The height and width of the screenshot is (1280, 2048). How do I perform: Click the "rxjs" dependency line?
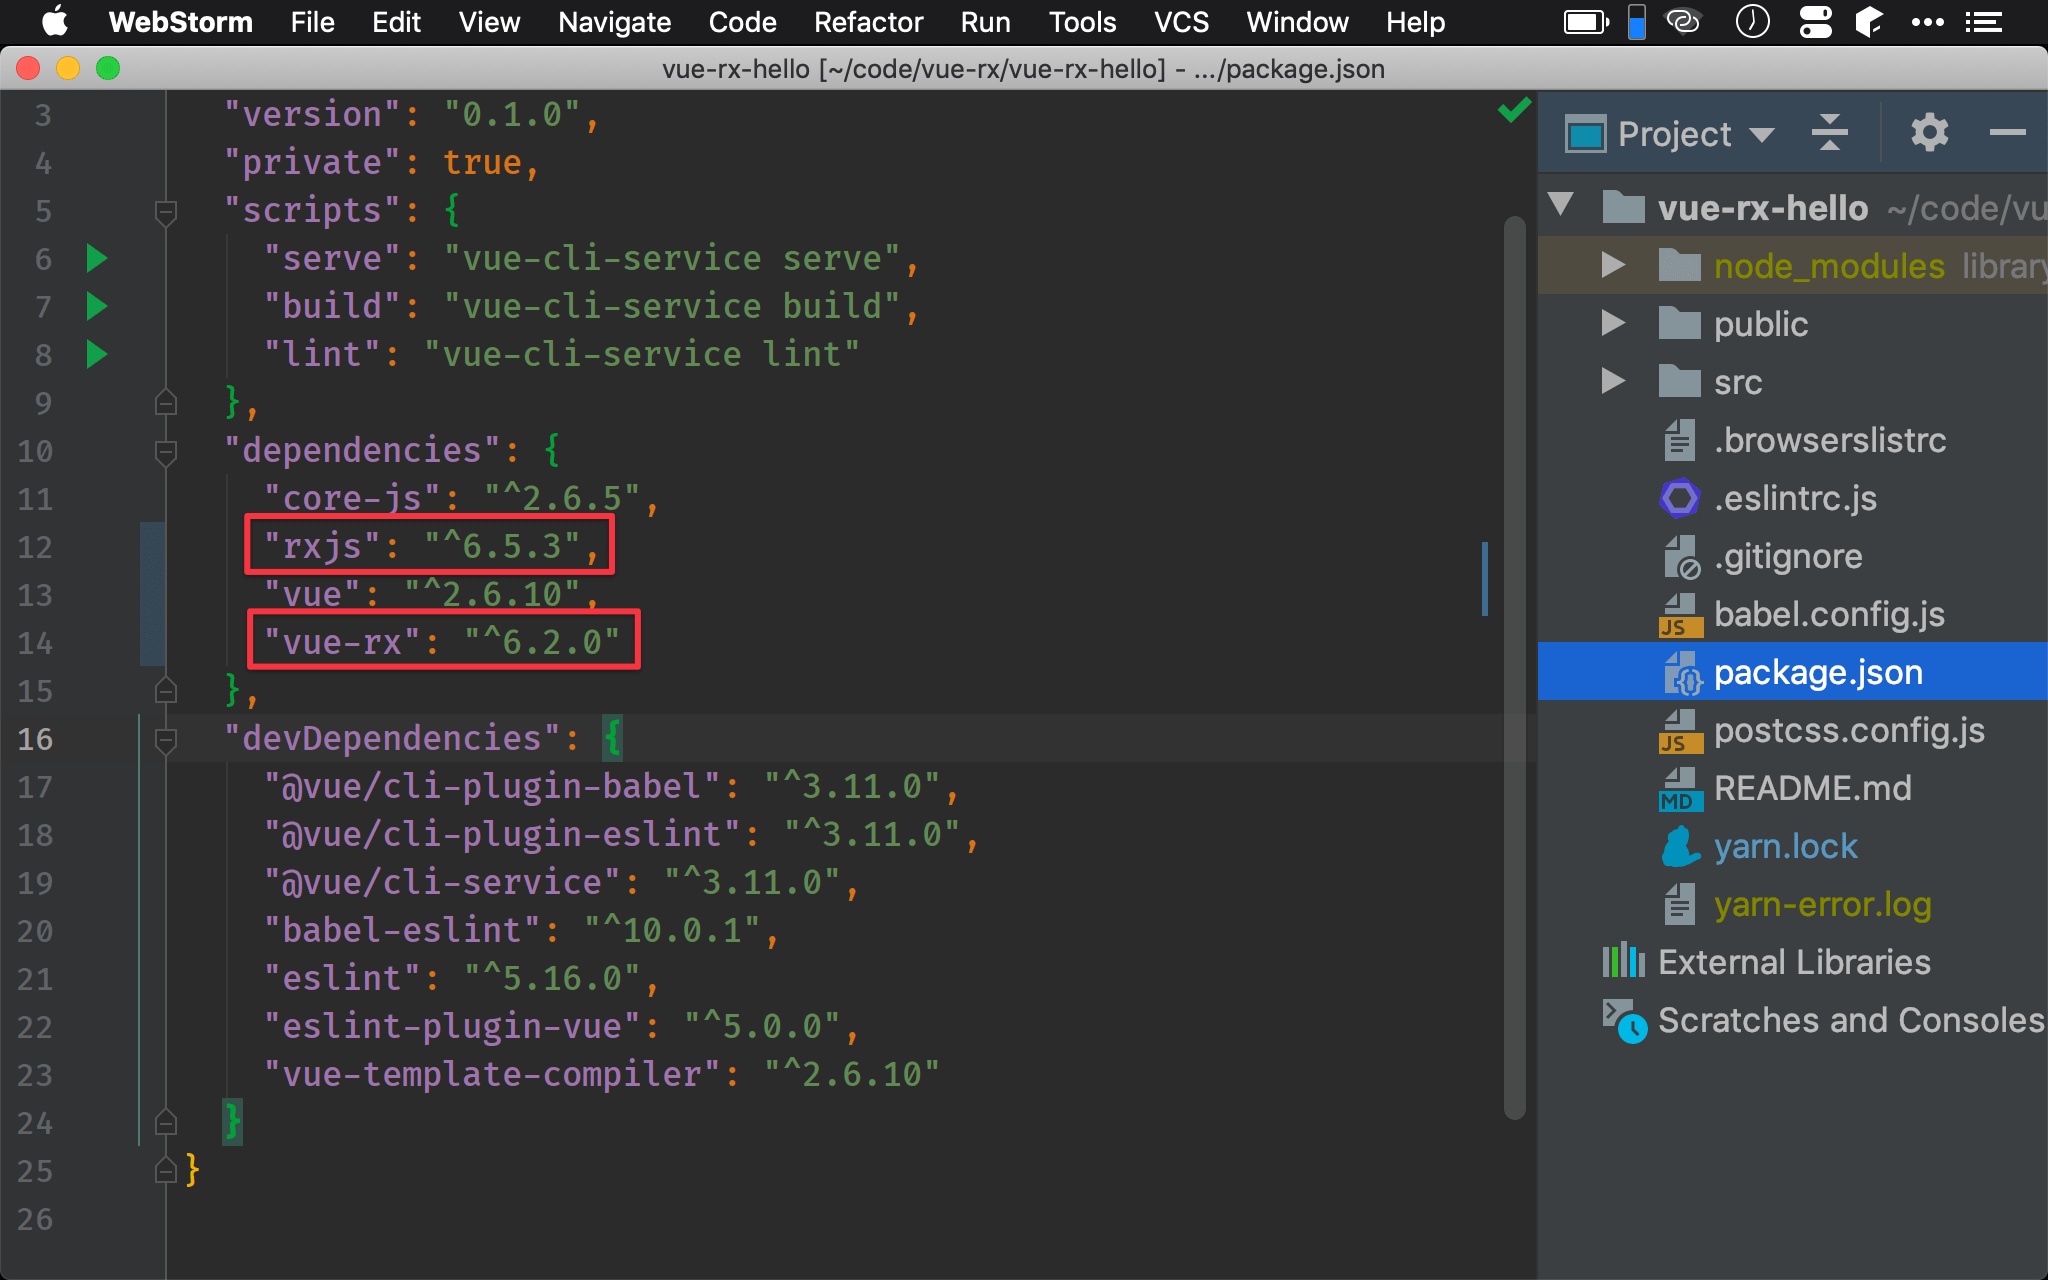431,546
